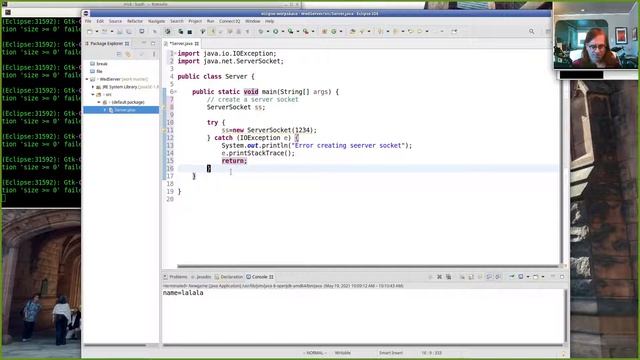
Task: Fold the imports at line 1
Action: click(x=176, y=53)
